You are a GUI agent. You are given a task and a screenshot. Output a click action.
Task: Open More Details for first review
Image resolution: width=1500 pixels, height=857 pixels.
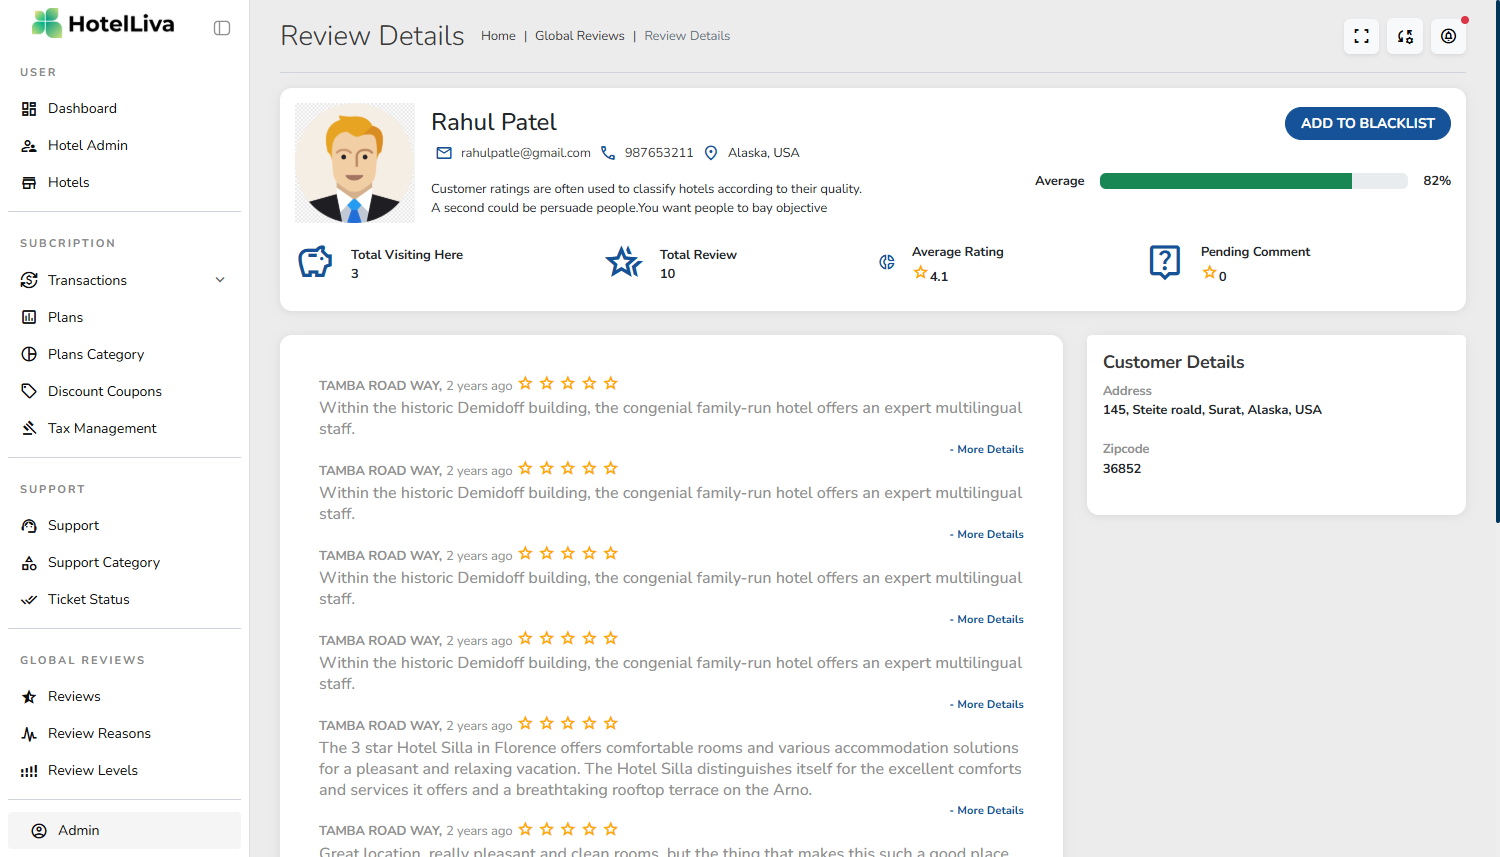(989, 450)
